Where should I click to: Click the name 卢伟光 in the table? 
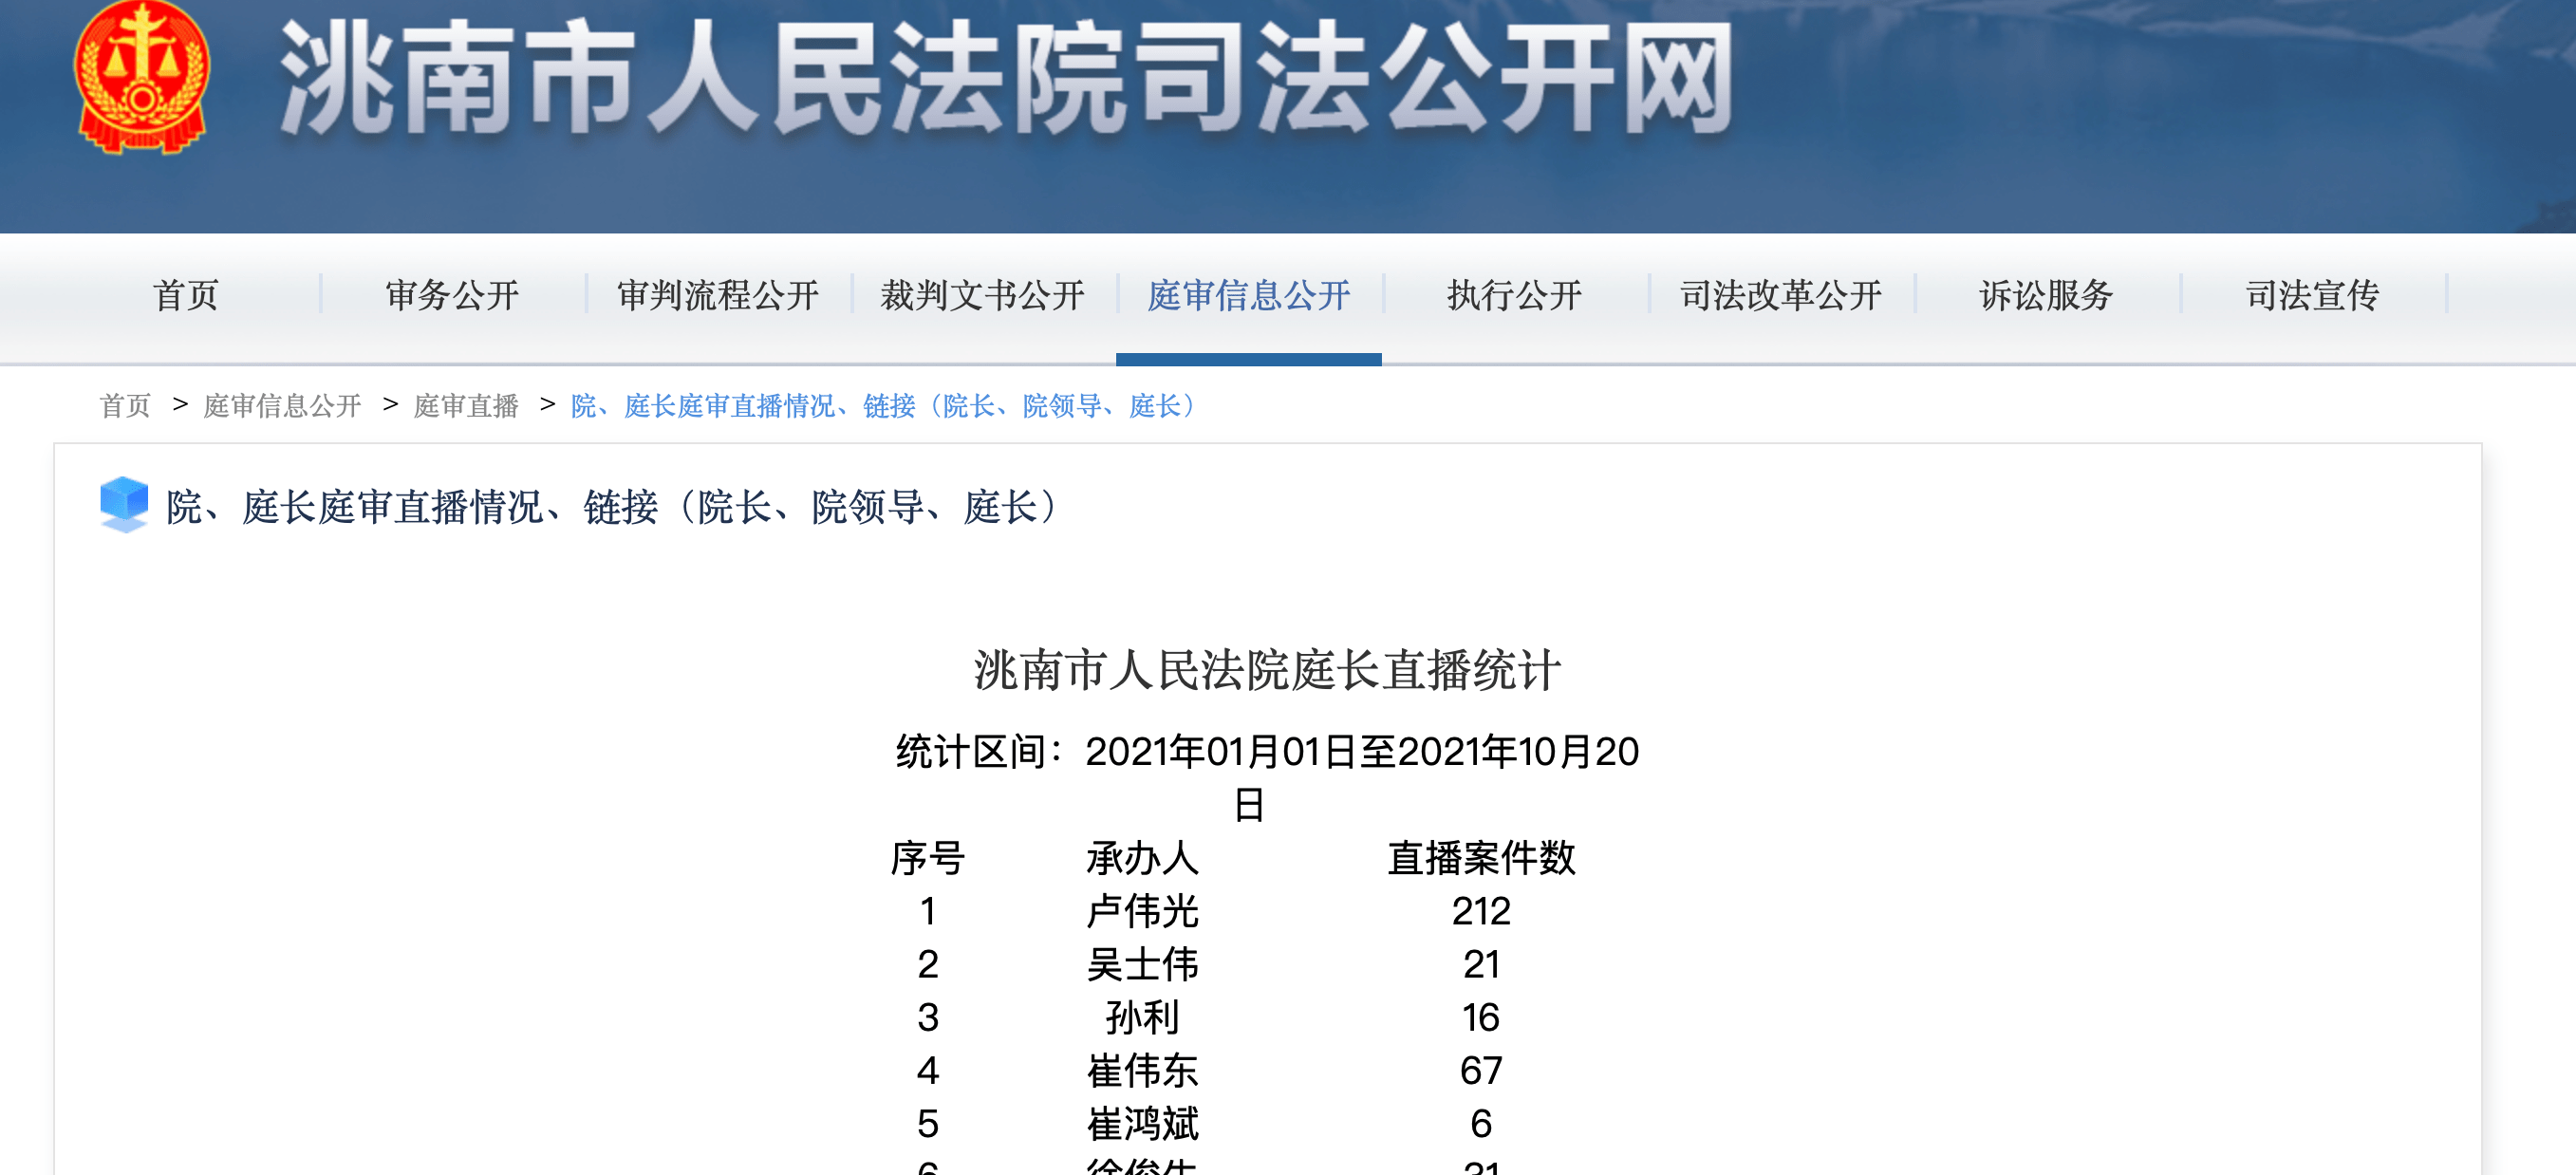(x=1142, y=910)
